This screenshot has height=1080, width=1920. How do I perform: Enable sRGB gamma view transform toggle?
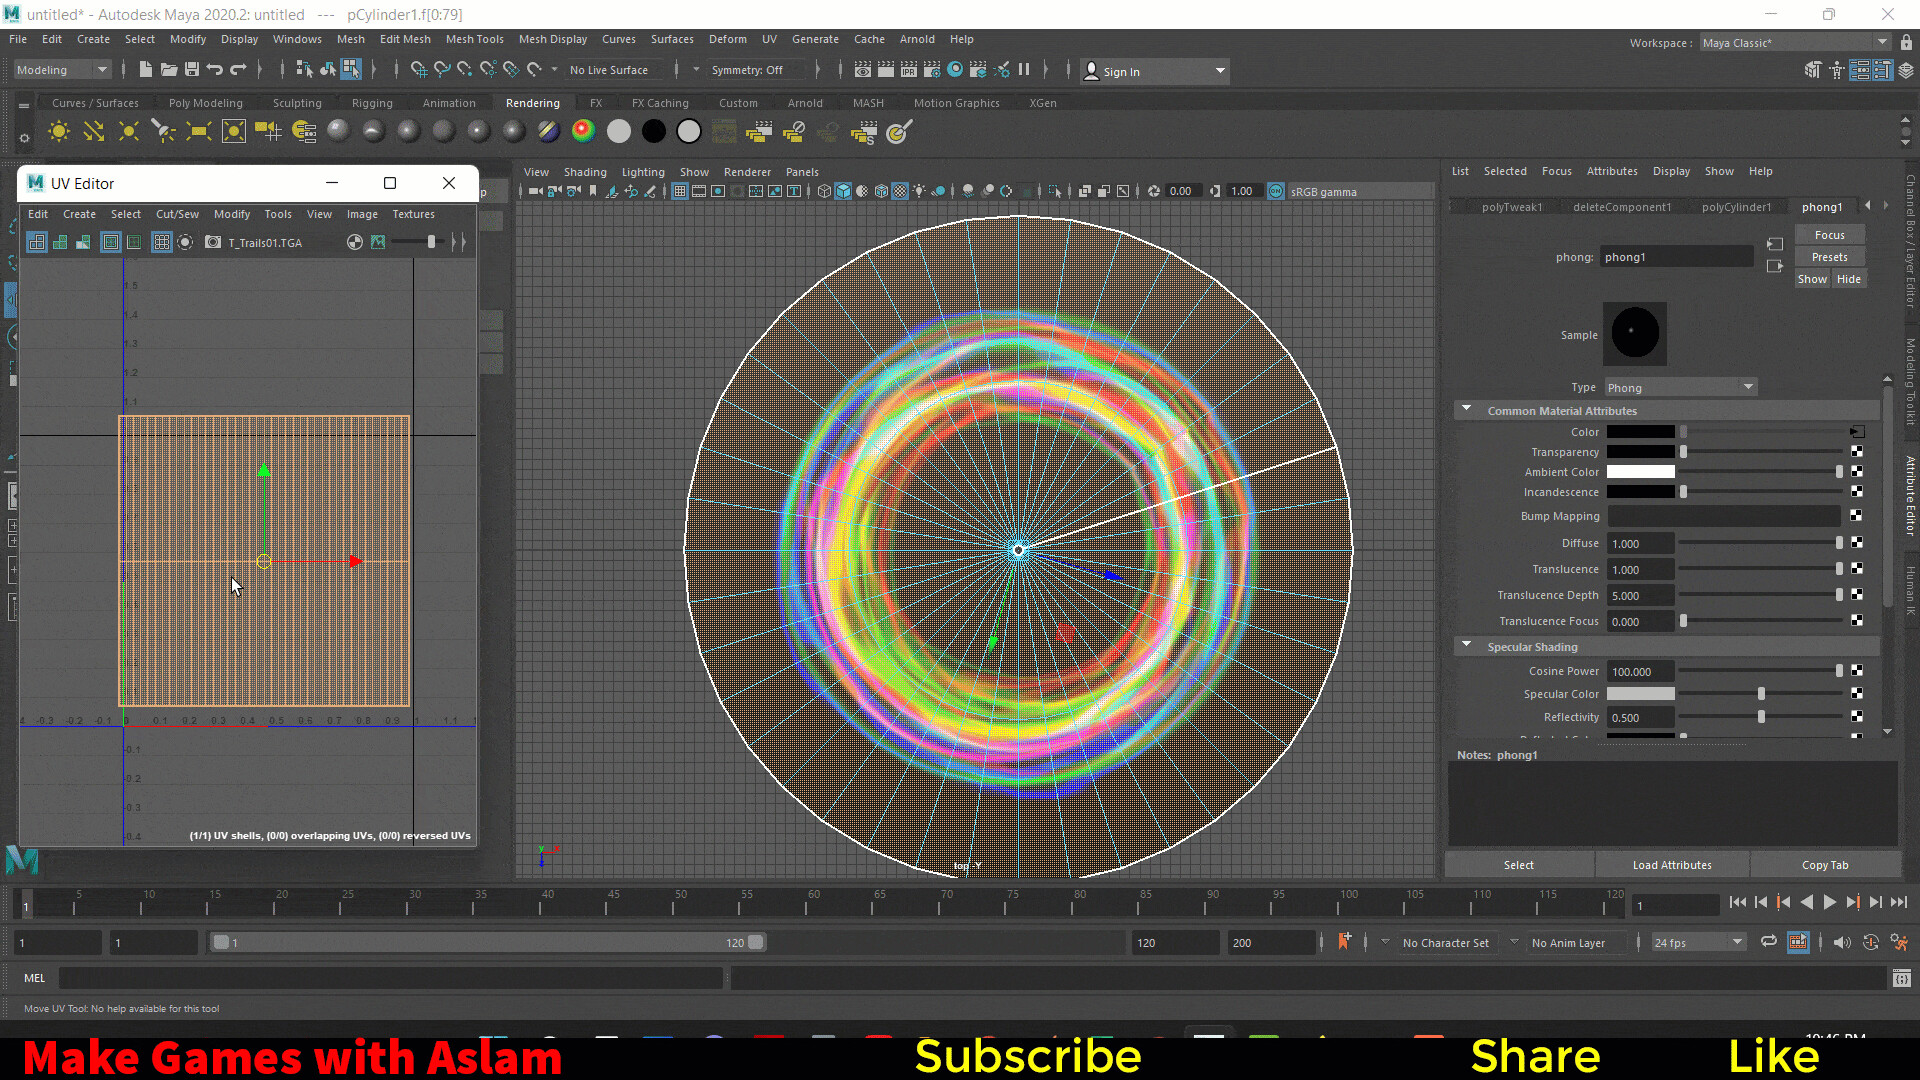pos(1275,191)
